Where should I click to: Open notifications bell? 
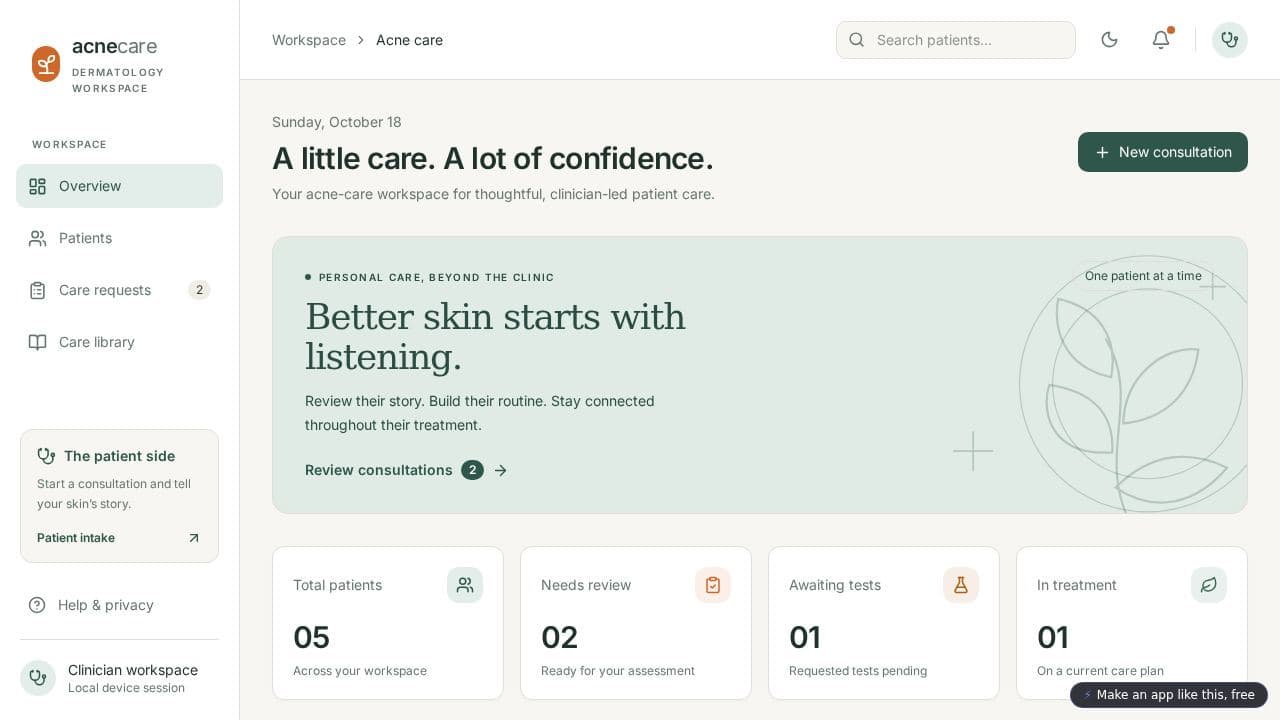coord(1161,40)
